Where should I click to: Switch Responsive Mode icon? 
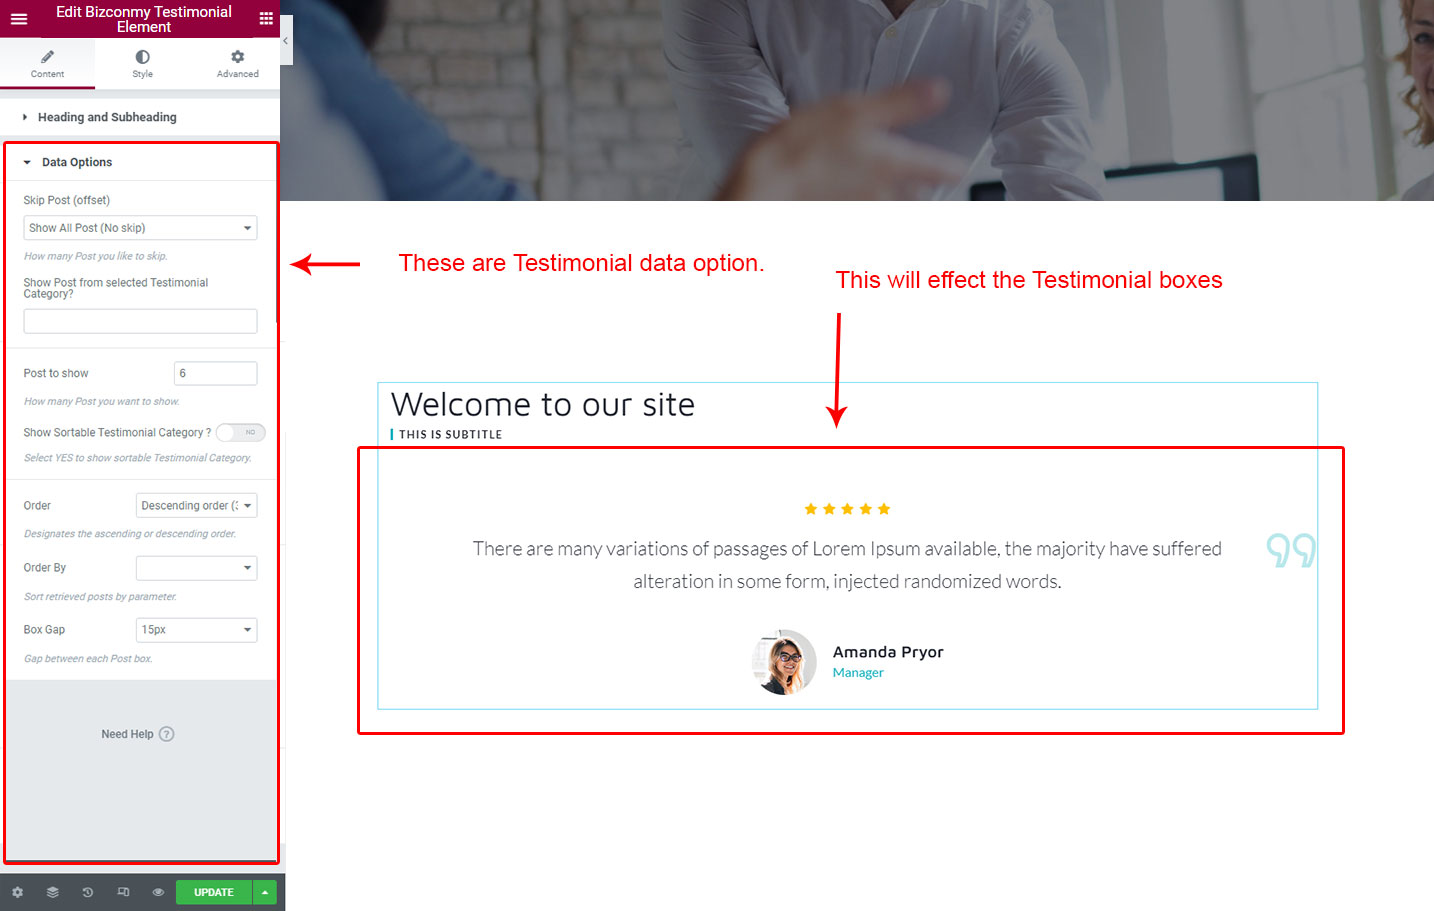click(x=123, y=892)
